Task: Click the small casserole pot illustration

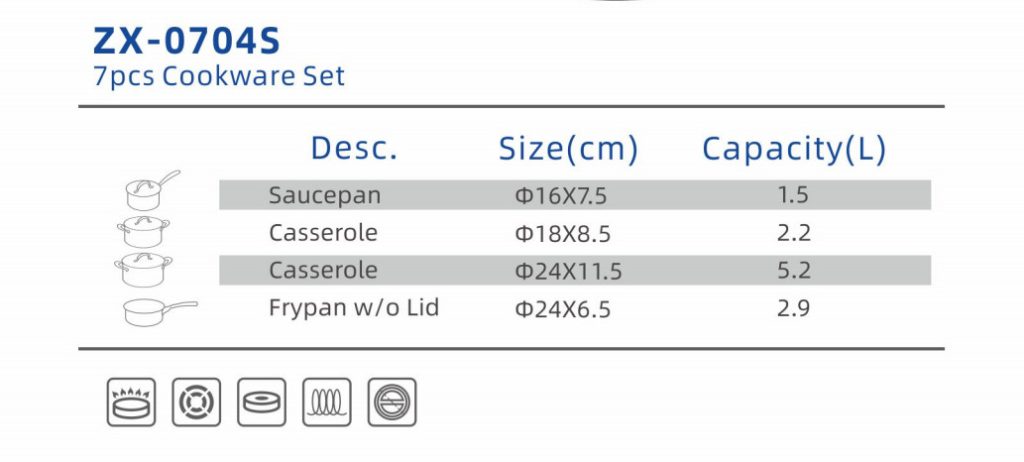Action: pyautogui.click(x=144, y=232)
